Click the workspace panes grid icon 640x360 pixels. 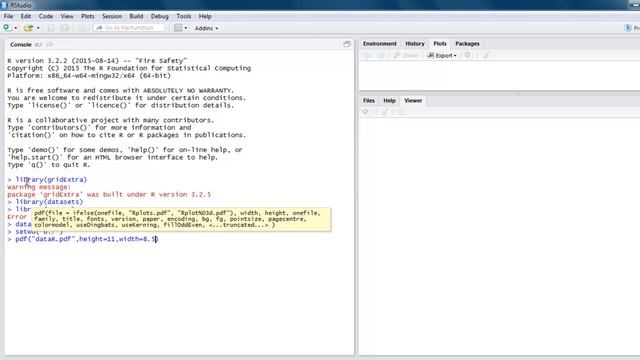(x=178, y=28)
